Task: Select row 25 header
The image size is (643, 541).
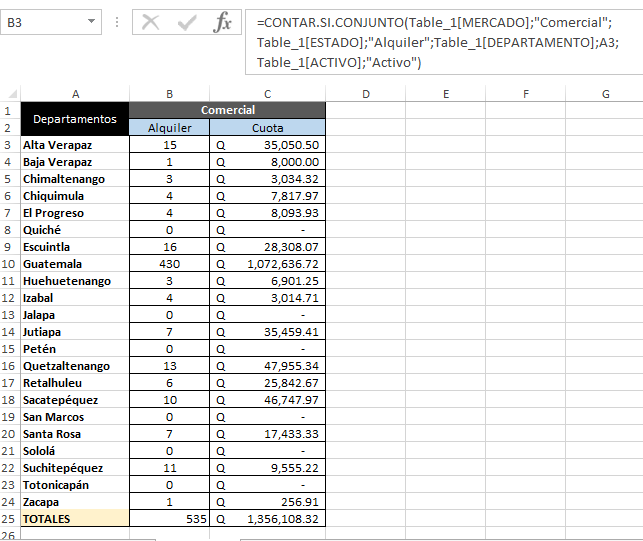Action: point(9,519)
